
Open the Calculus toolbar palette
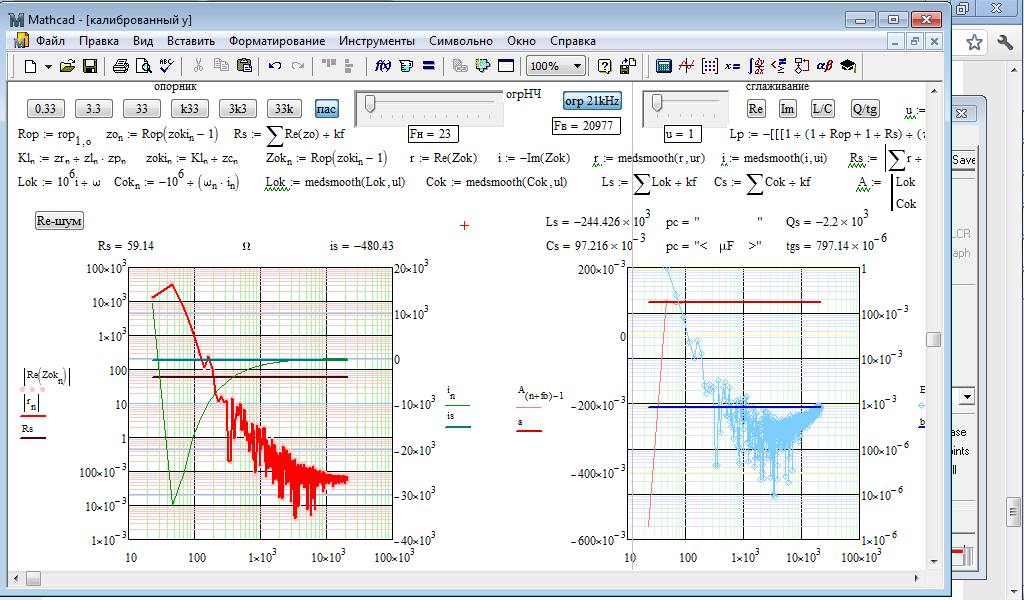tap(757, 66)
